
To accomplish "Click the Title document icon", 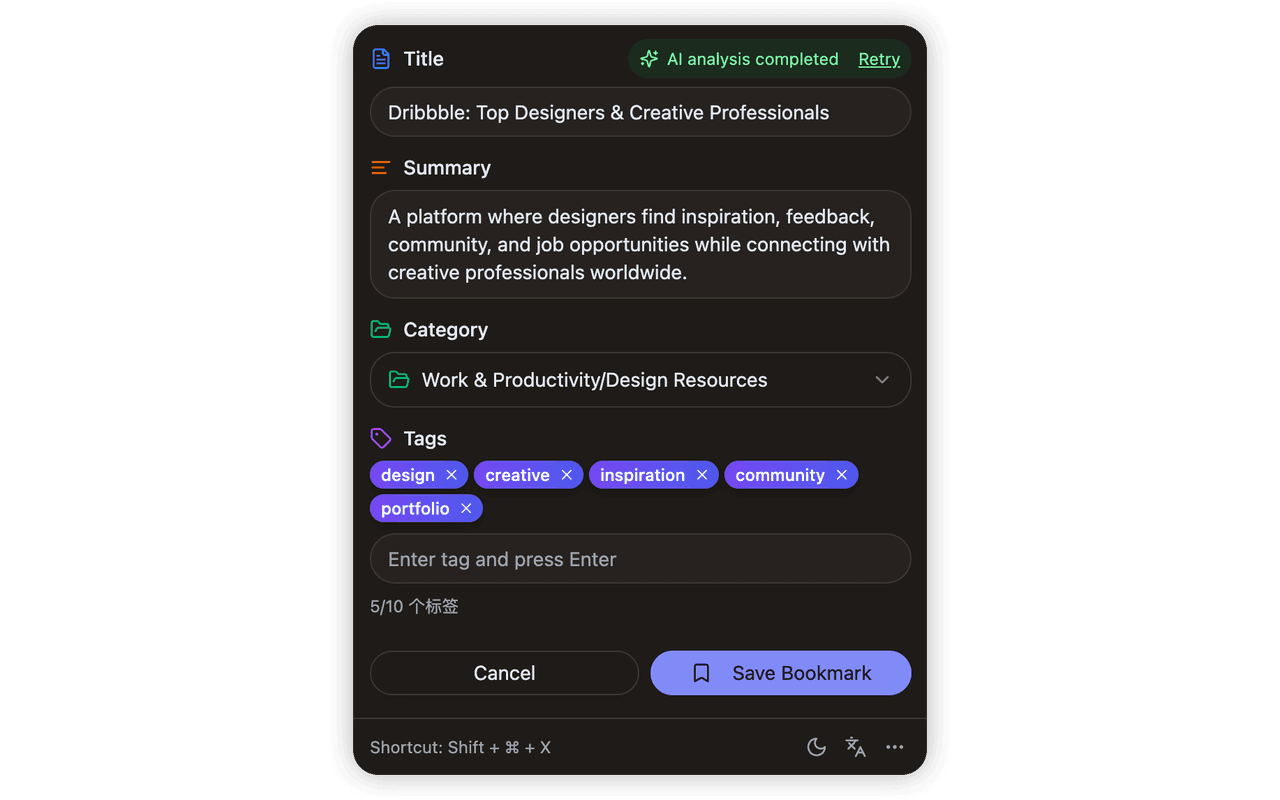I will [381, 59].
